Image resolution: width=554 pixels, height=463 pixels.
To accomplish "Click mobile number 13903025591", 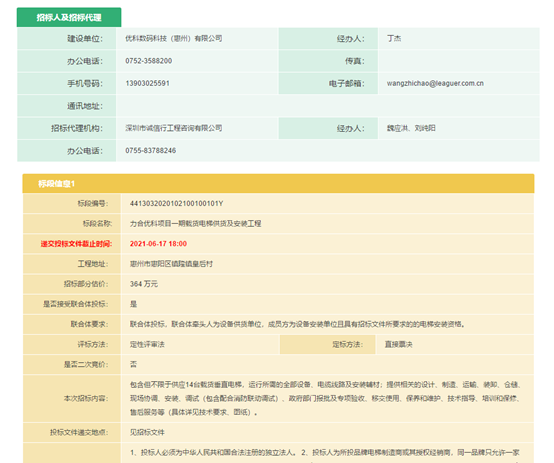I will click(148, 83).
